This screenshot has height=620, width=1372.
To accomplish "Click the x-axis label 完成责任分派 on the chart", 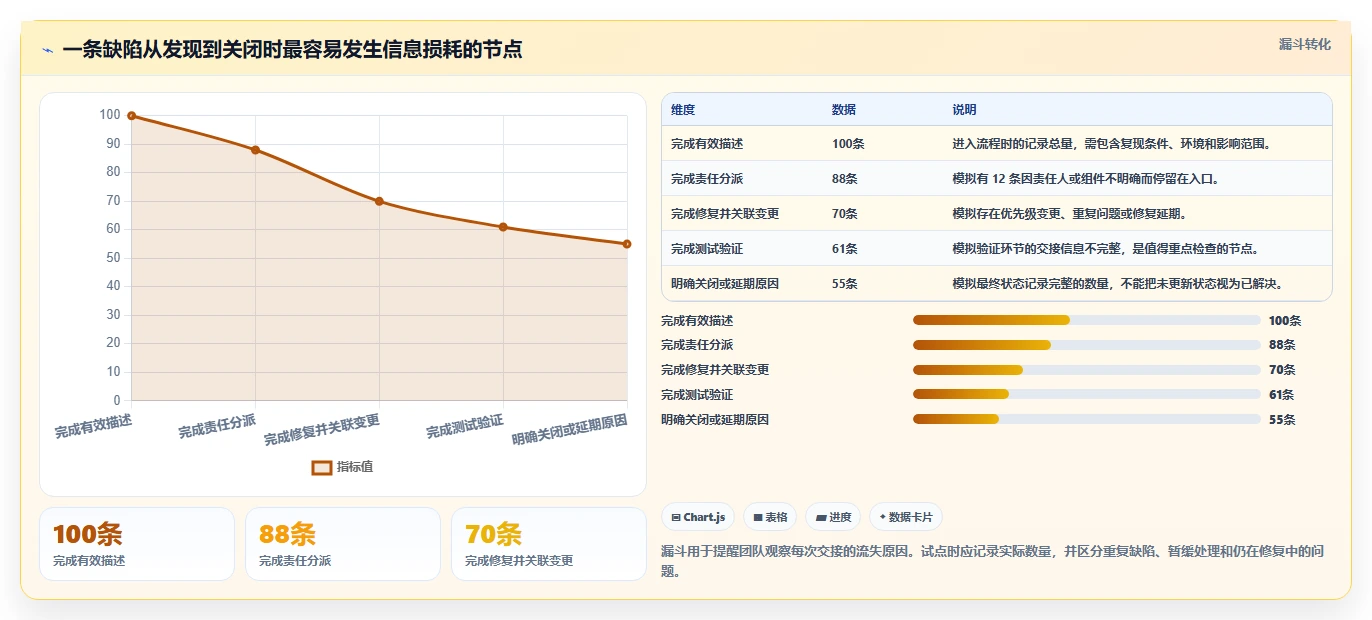I will click(217, 425).
